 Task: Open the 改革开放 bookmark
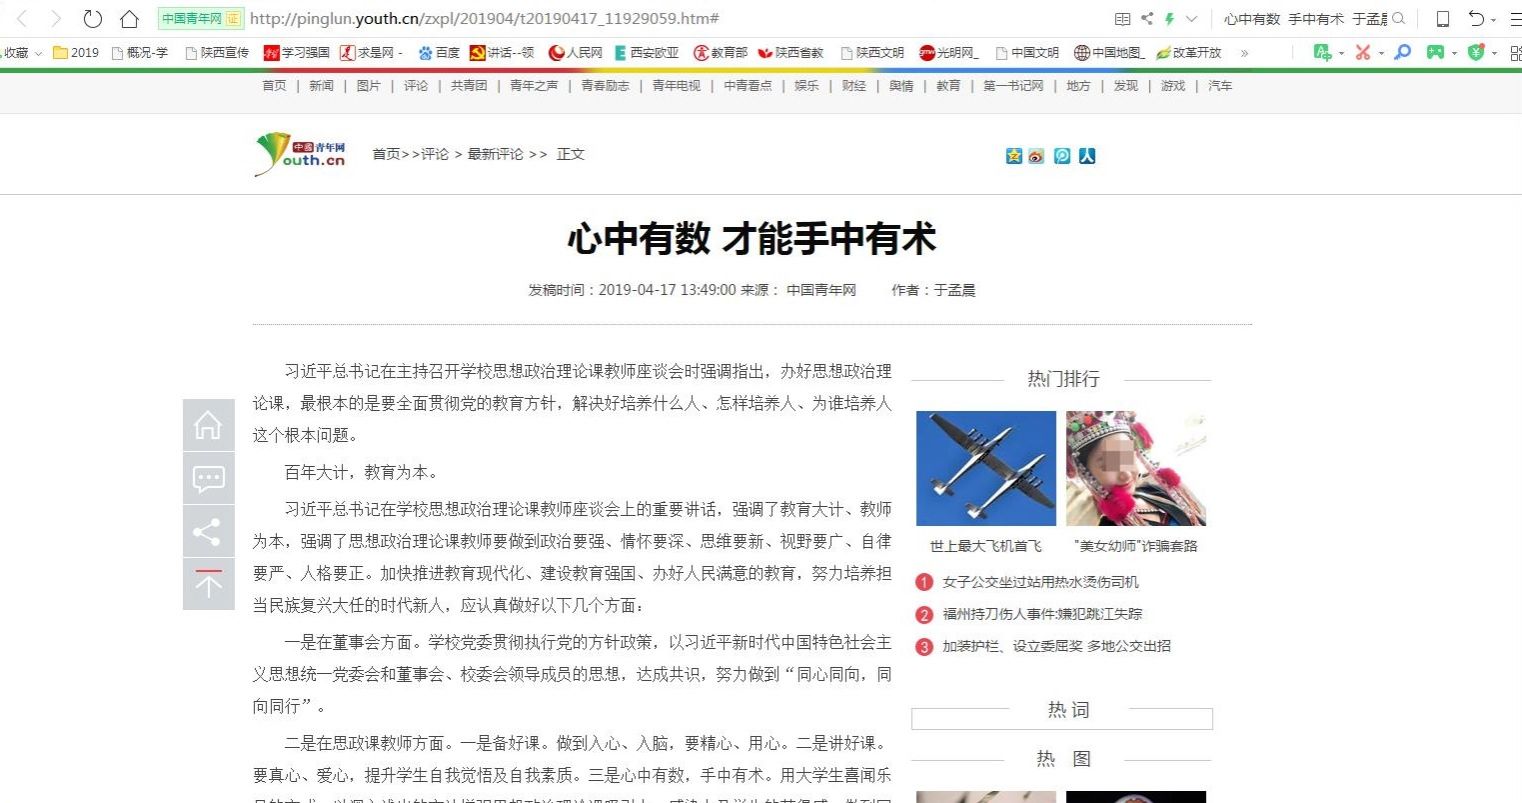point(1189,53)
